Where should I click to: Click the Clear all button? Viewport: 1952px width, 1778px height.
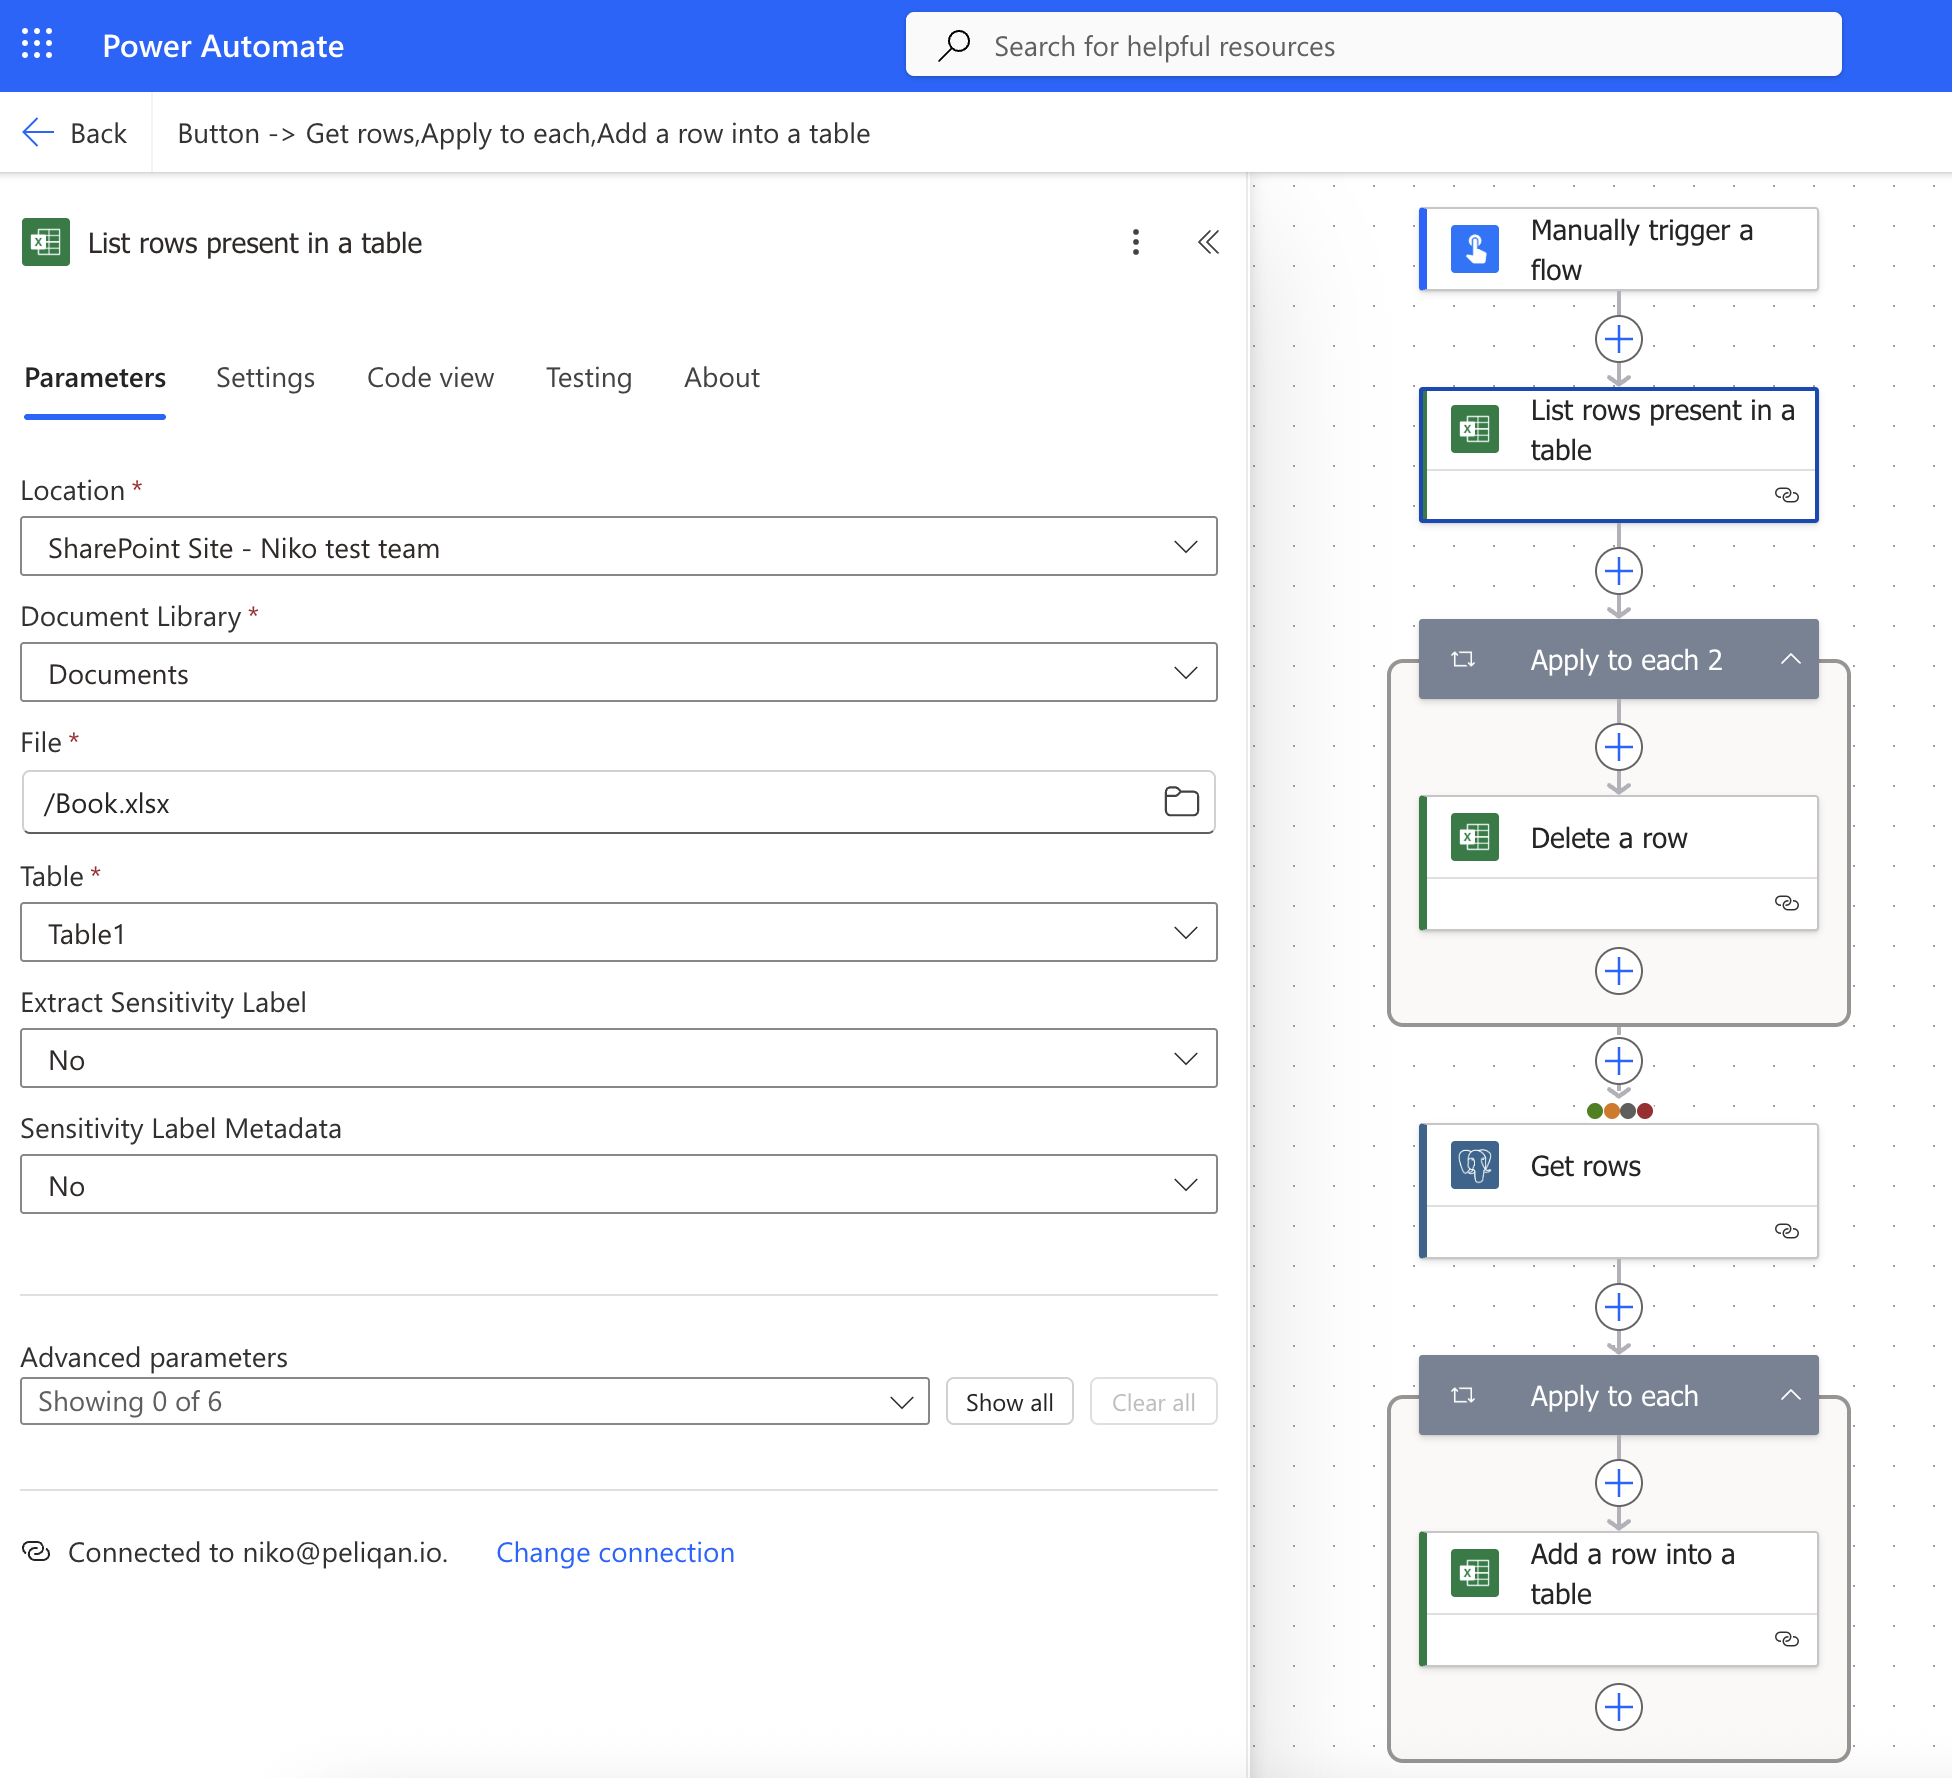coord(1153,1402)
